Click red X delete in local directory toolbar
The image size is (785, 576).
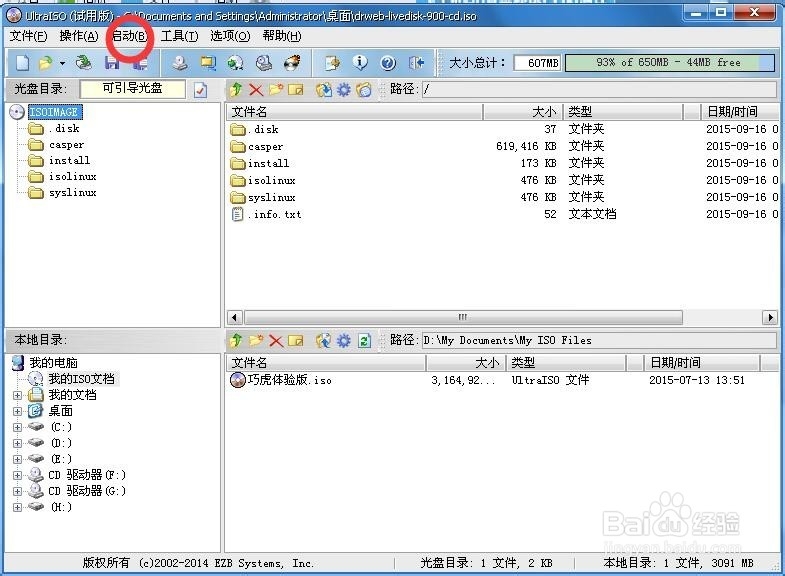tap(276, 341)
